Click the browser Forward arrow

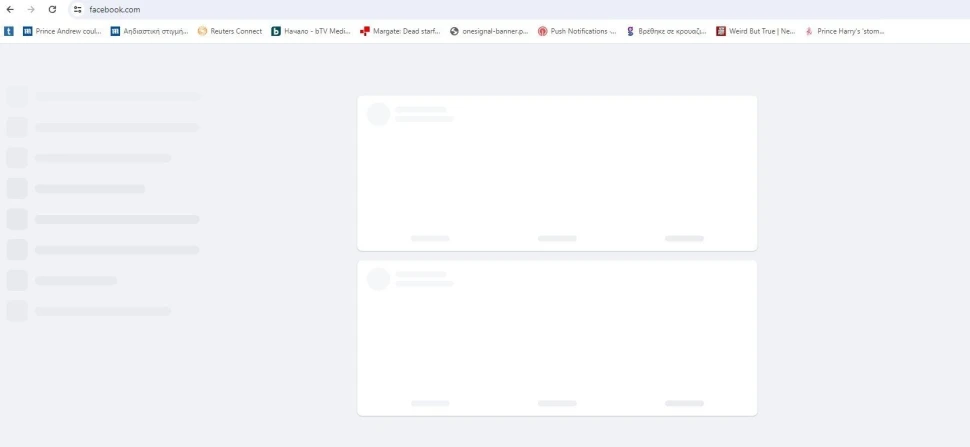click(31, 9)
